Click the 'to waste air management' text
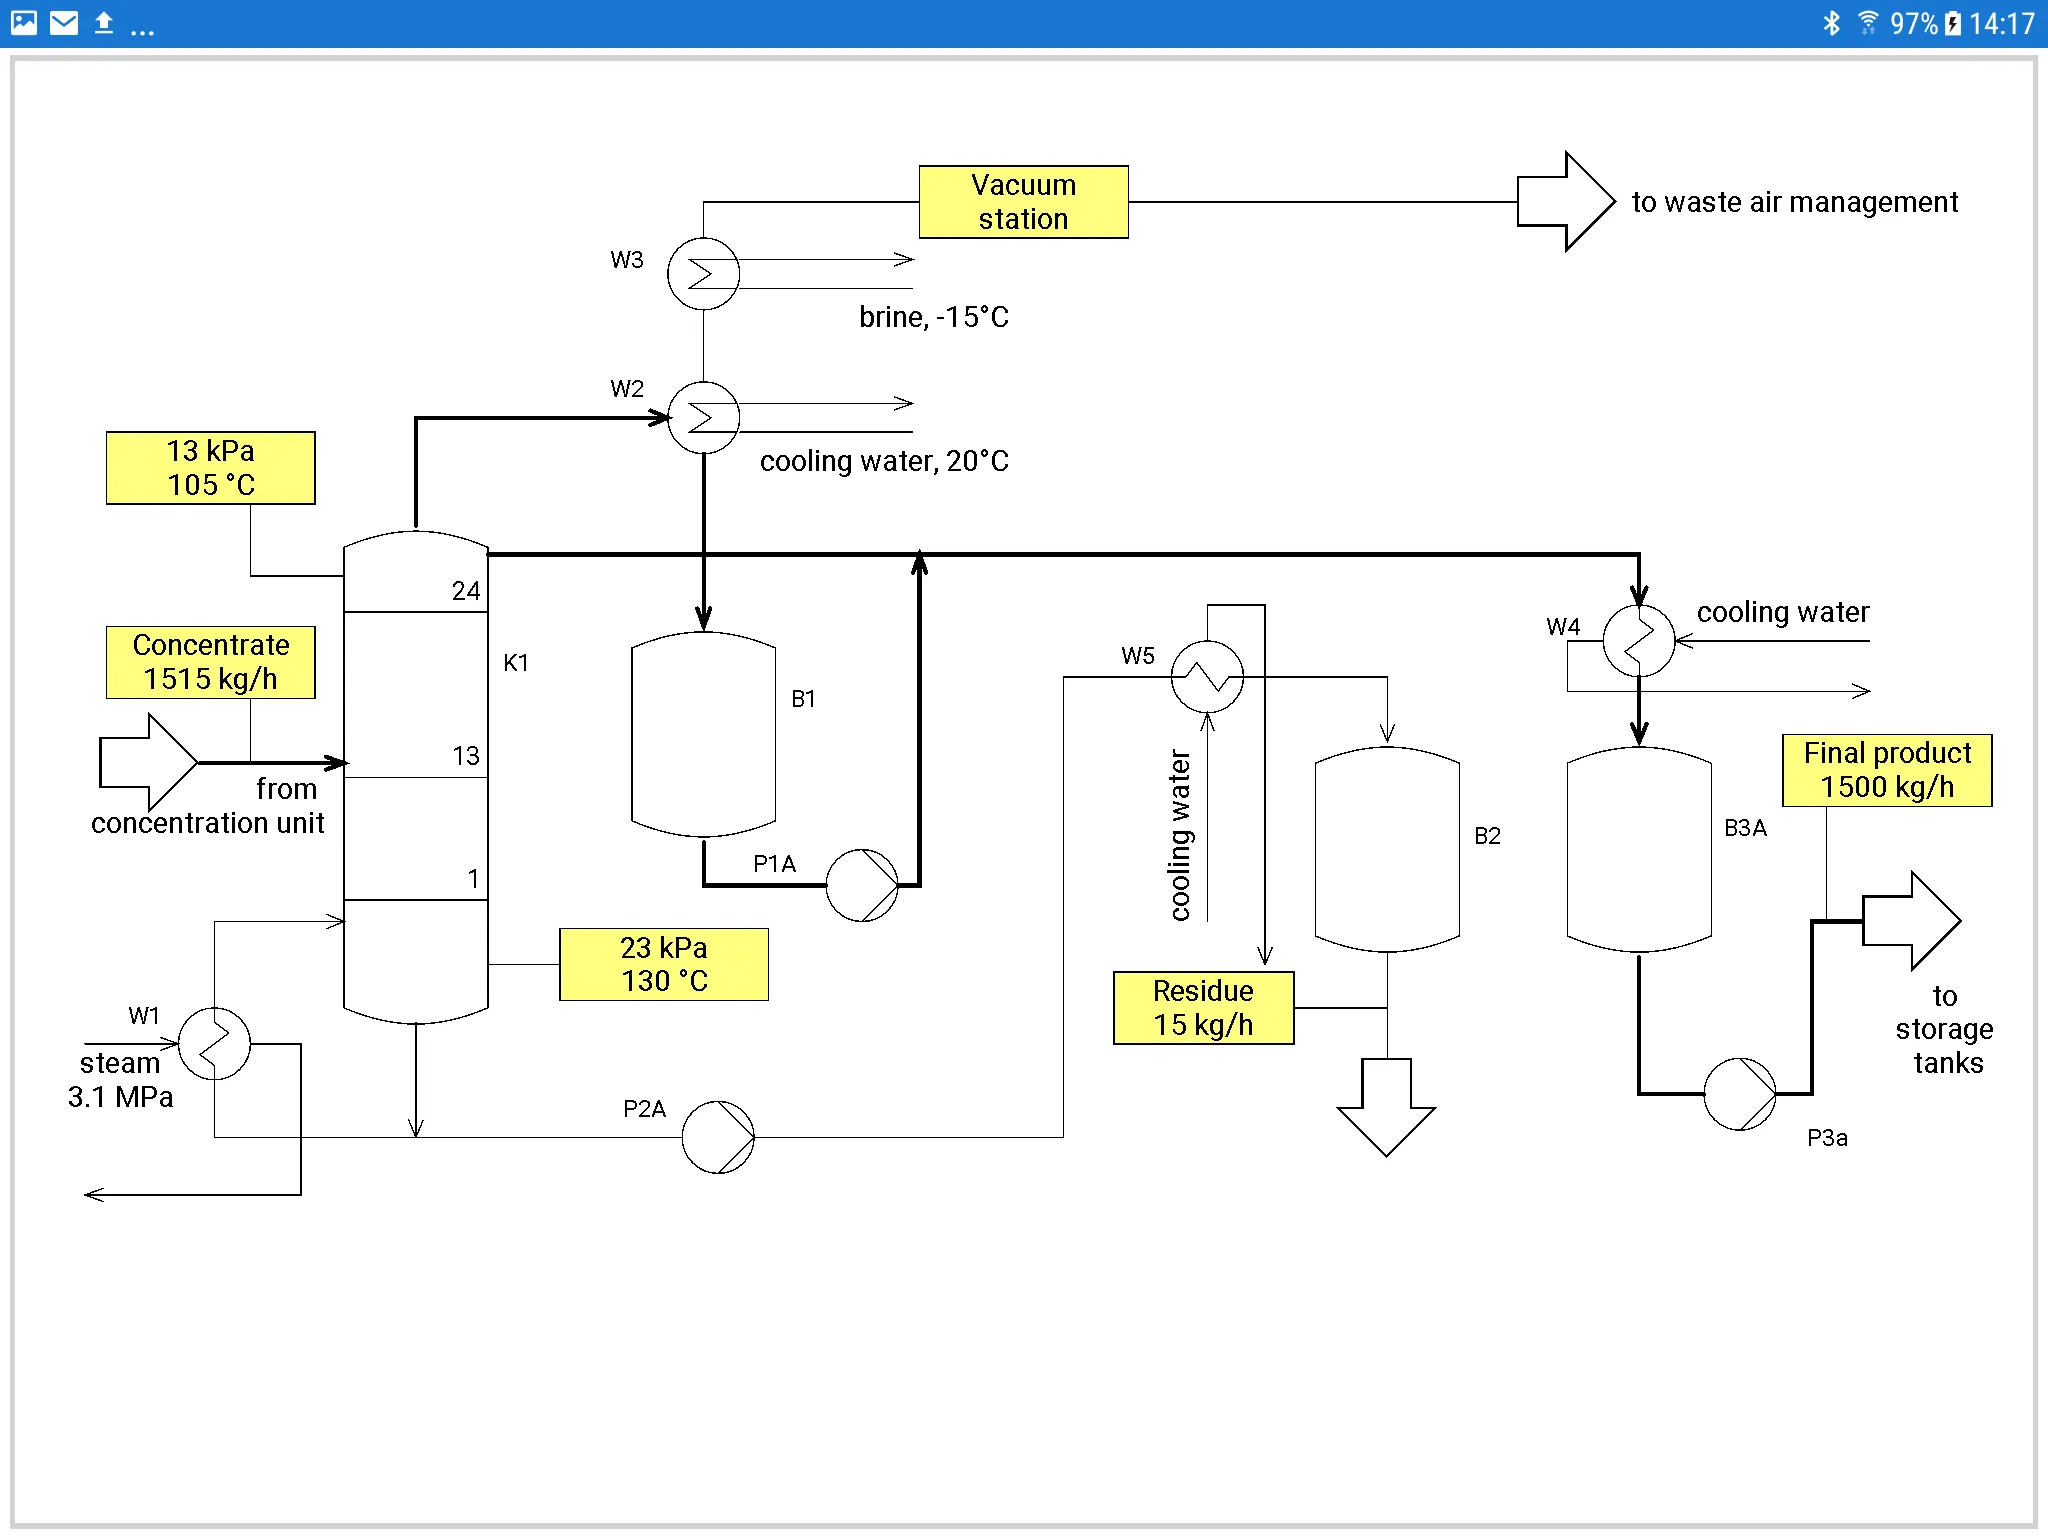The image size is (2048, 1536). click(1795, 202)
